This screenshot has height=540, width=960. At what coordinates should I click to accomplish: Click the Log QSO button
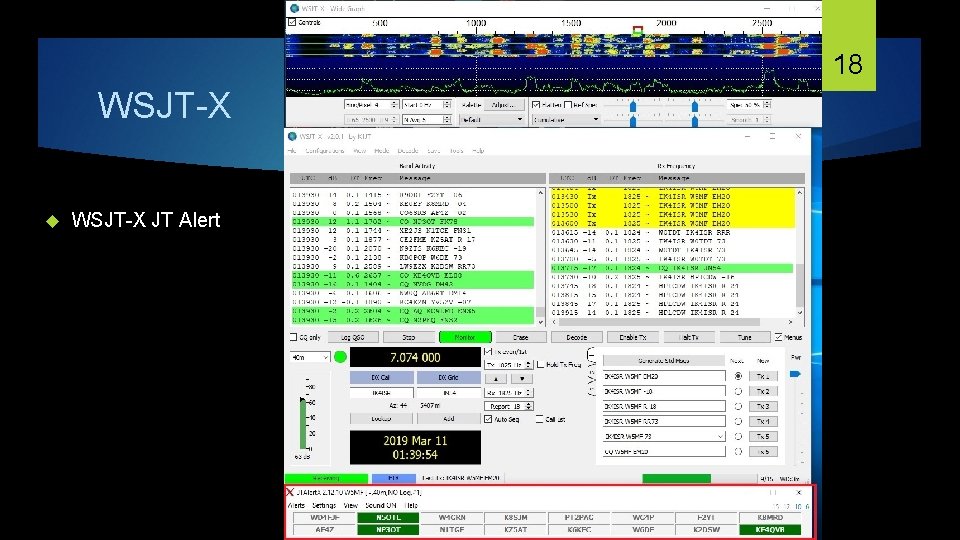pos(353,337)
